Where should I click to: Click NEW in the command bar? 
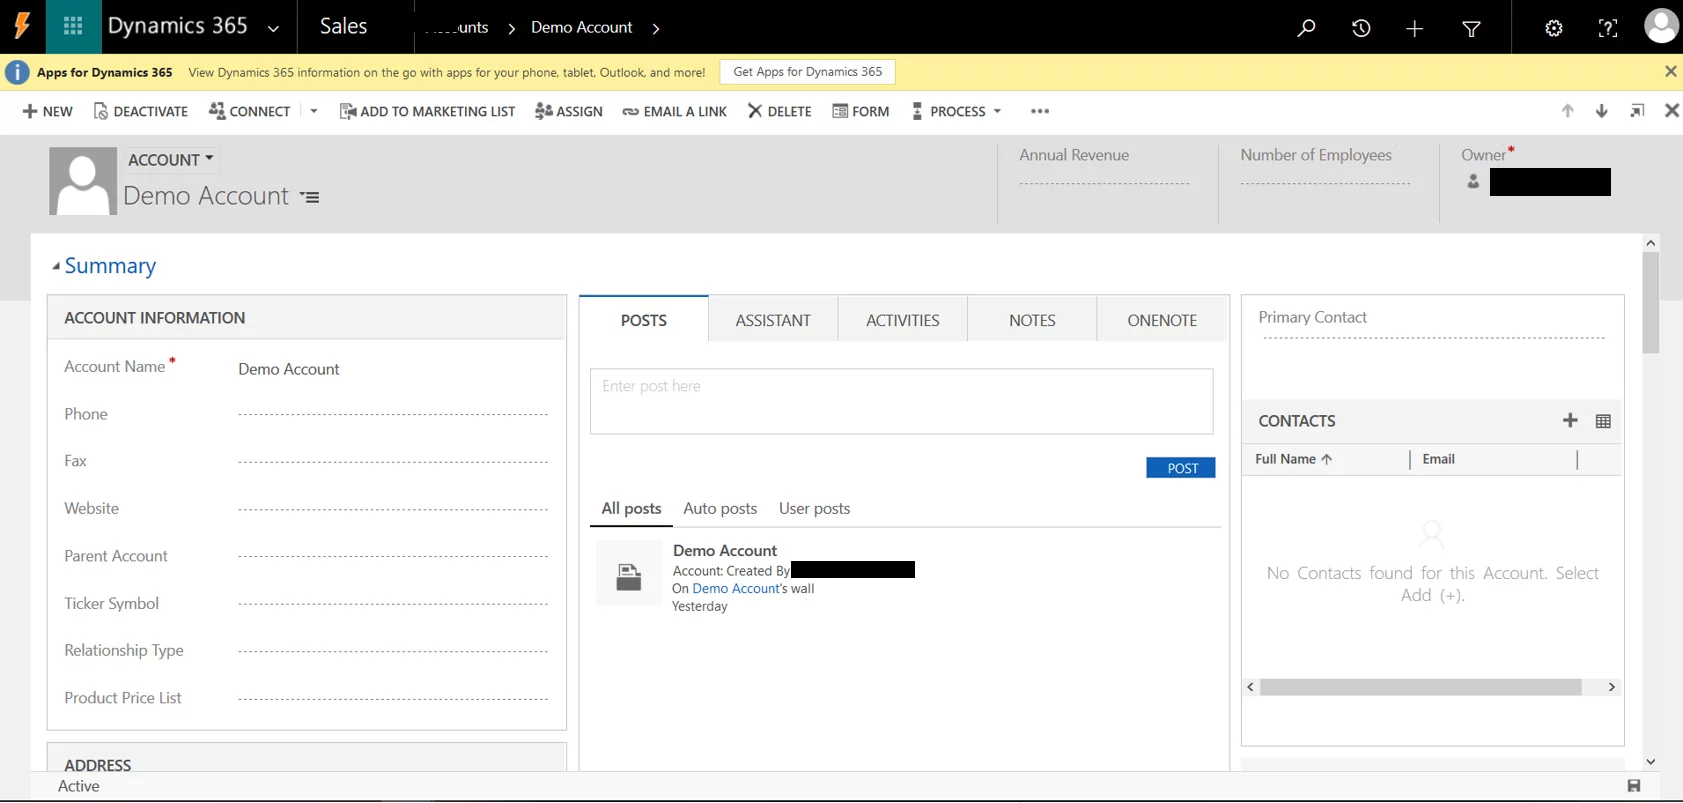click(47, 111)
